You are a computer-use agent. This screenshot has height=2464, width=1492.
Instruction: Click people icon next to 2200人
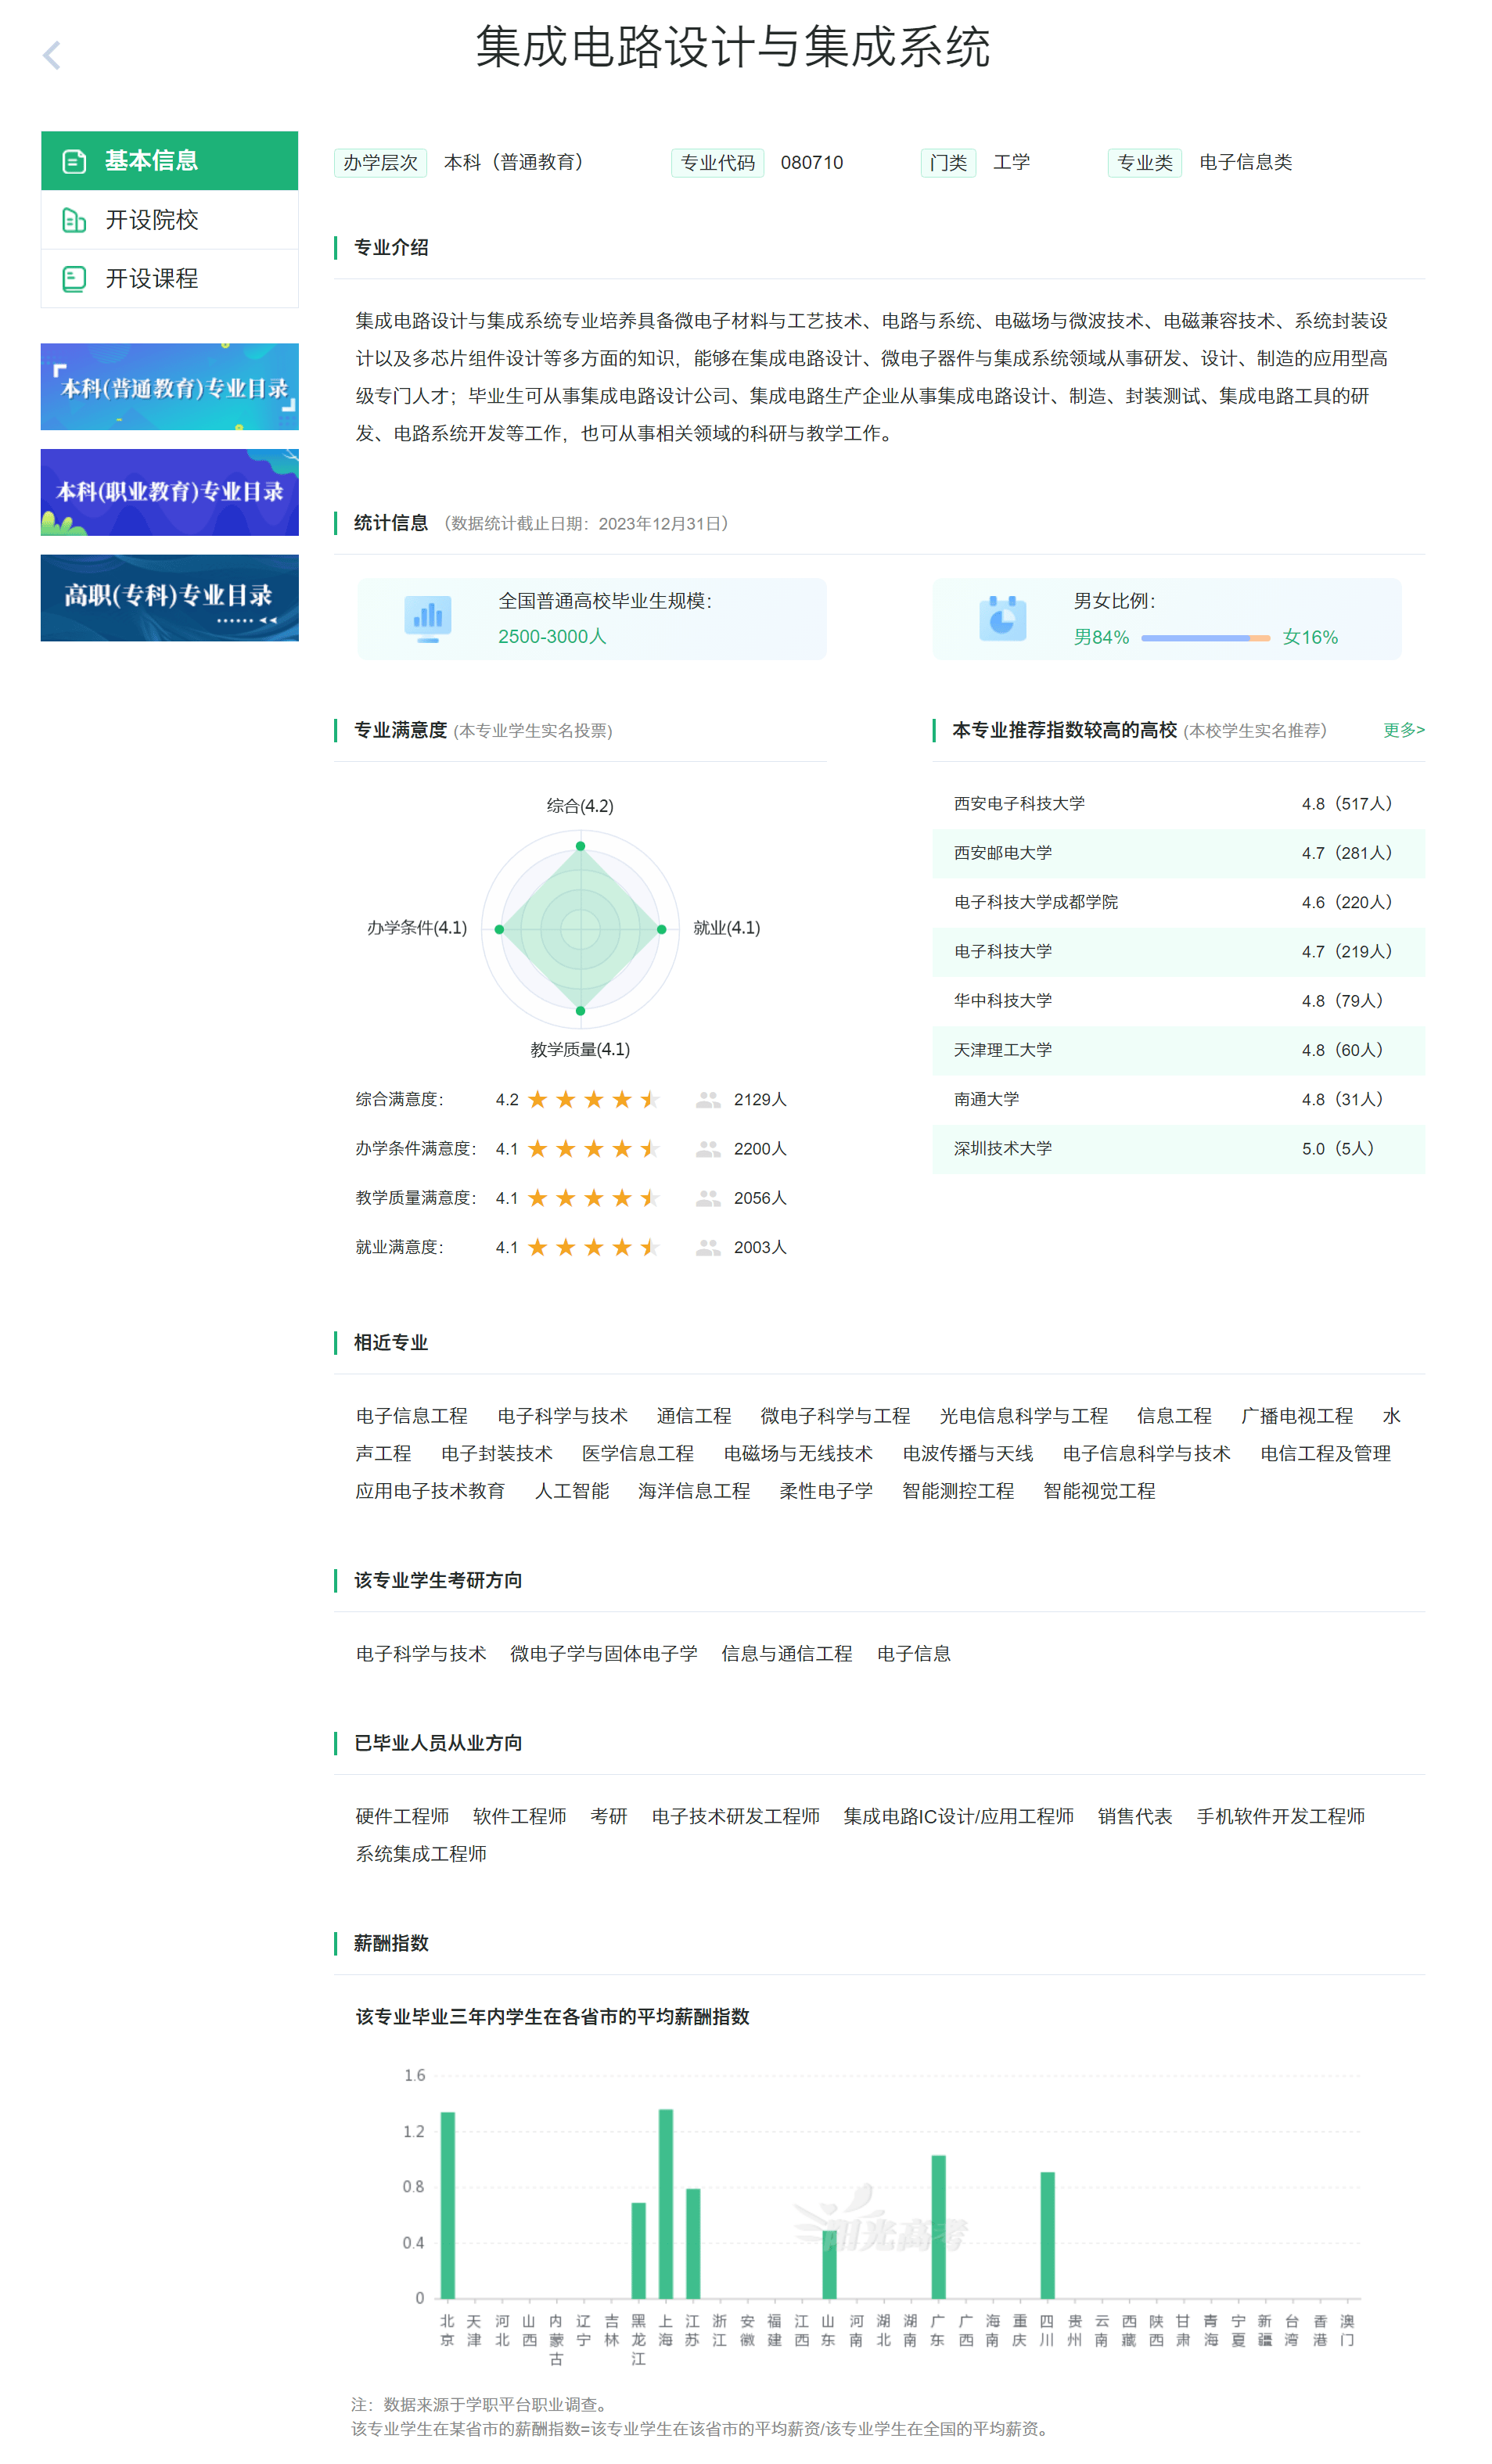pyautogui.click(x=708, y=1149)
